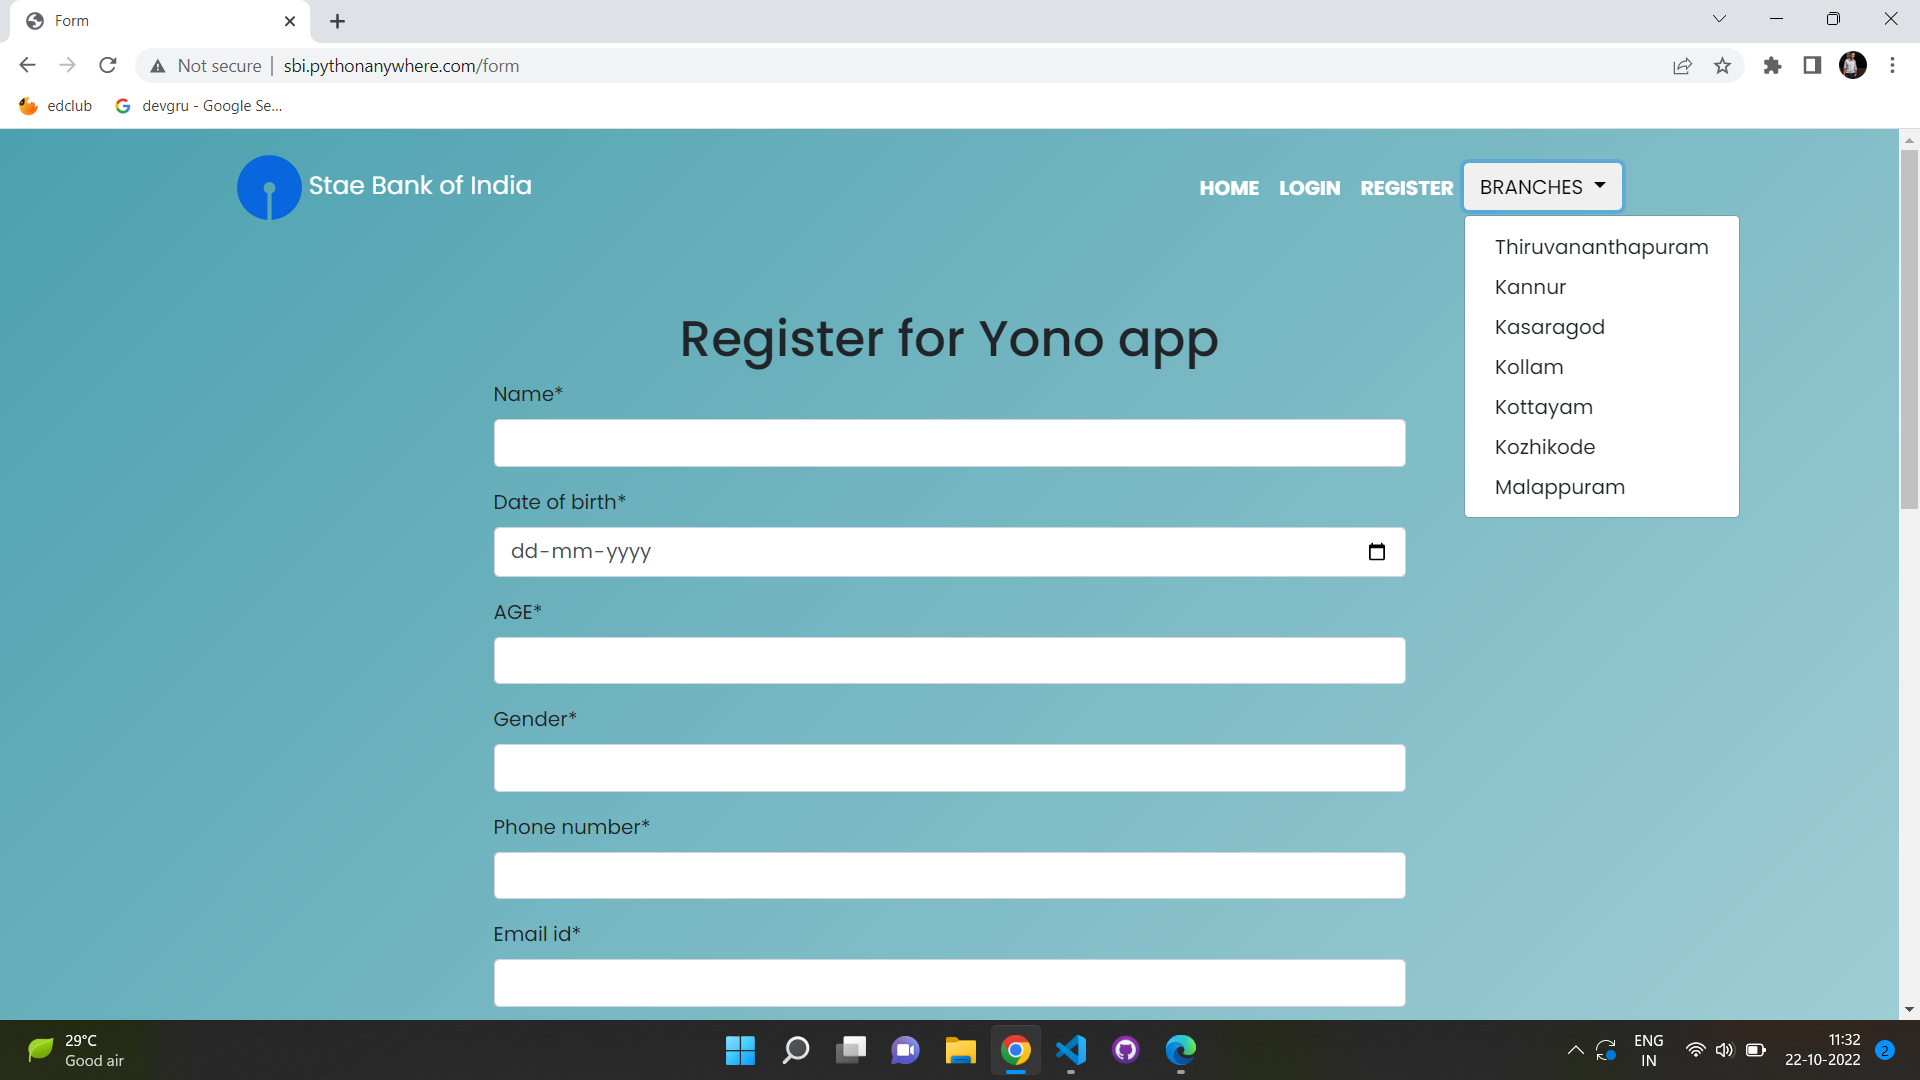Reload the page

click(108, 66)
